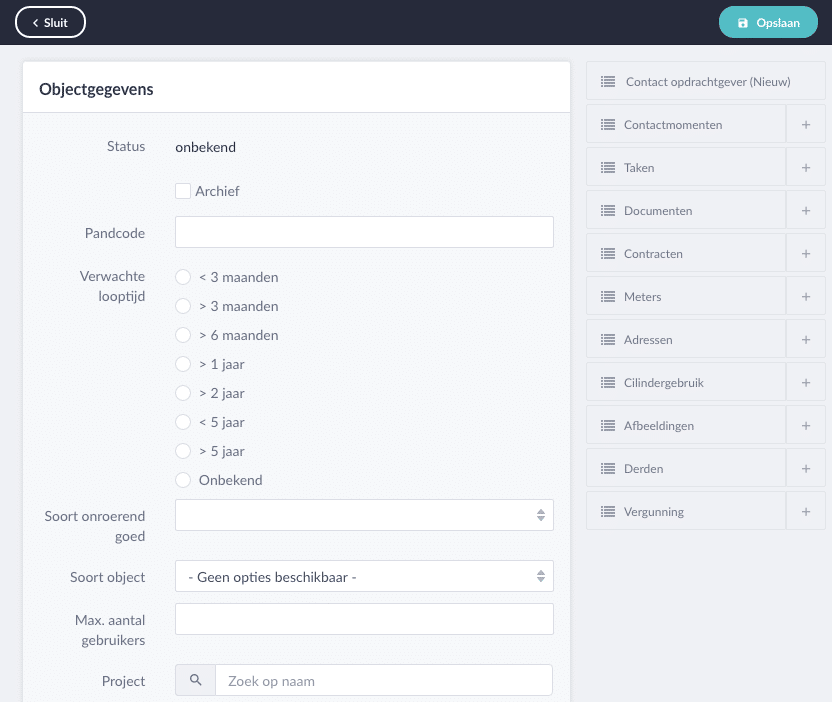
Task: Save the form with Opslaan
Action: pos(768,22)
